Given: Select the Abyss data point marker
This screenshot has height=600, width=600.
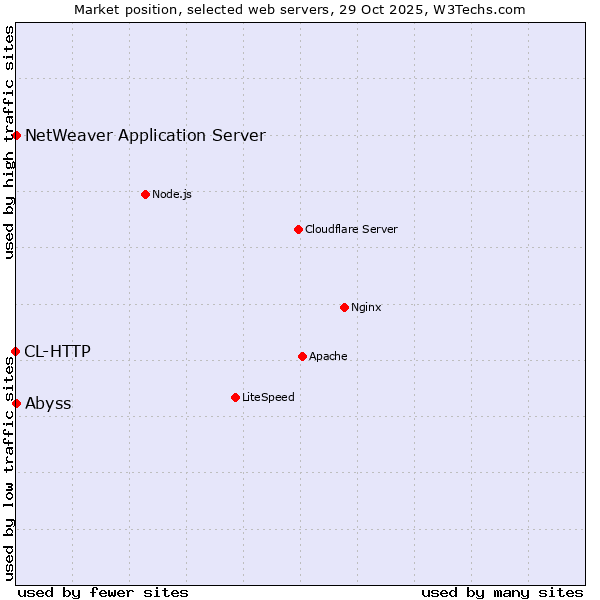Looking at the screenshot, I should point(16,403).
